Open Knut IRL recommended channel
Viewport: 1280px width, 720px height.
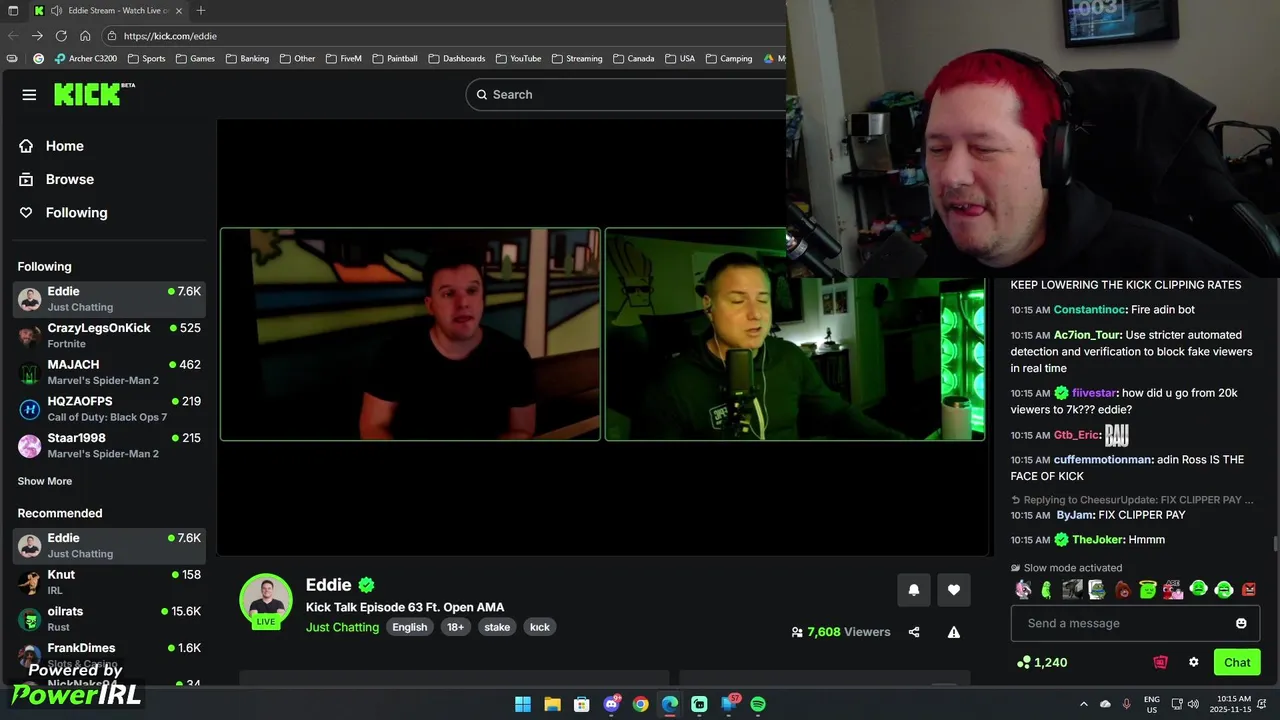click(x=109, y=582)
